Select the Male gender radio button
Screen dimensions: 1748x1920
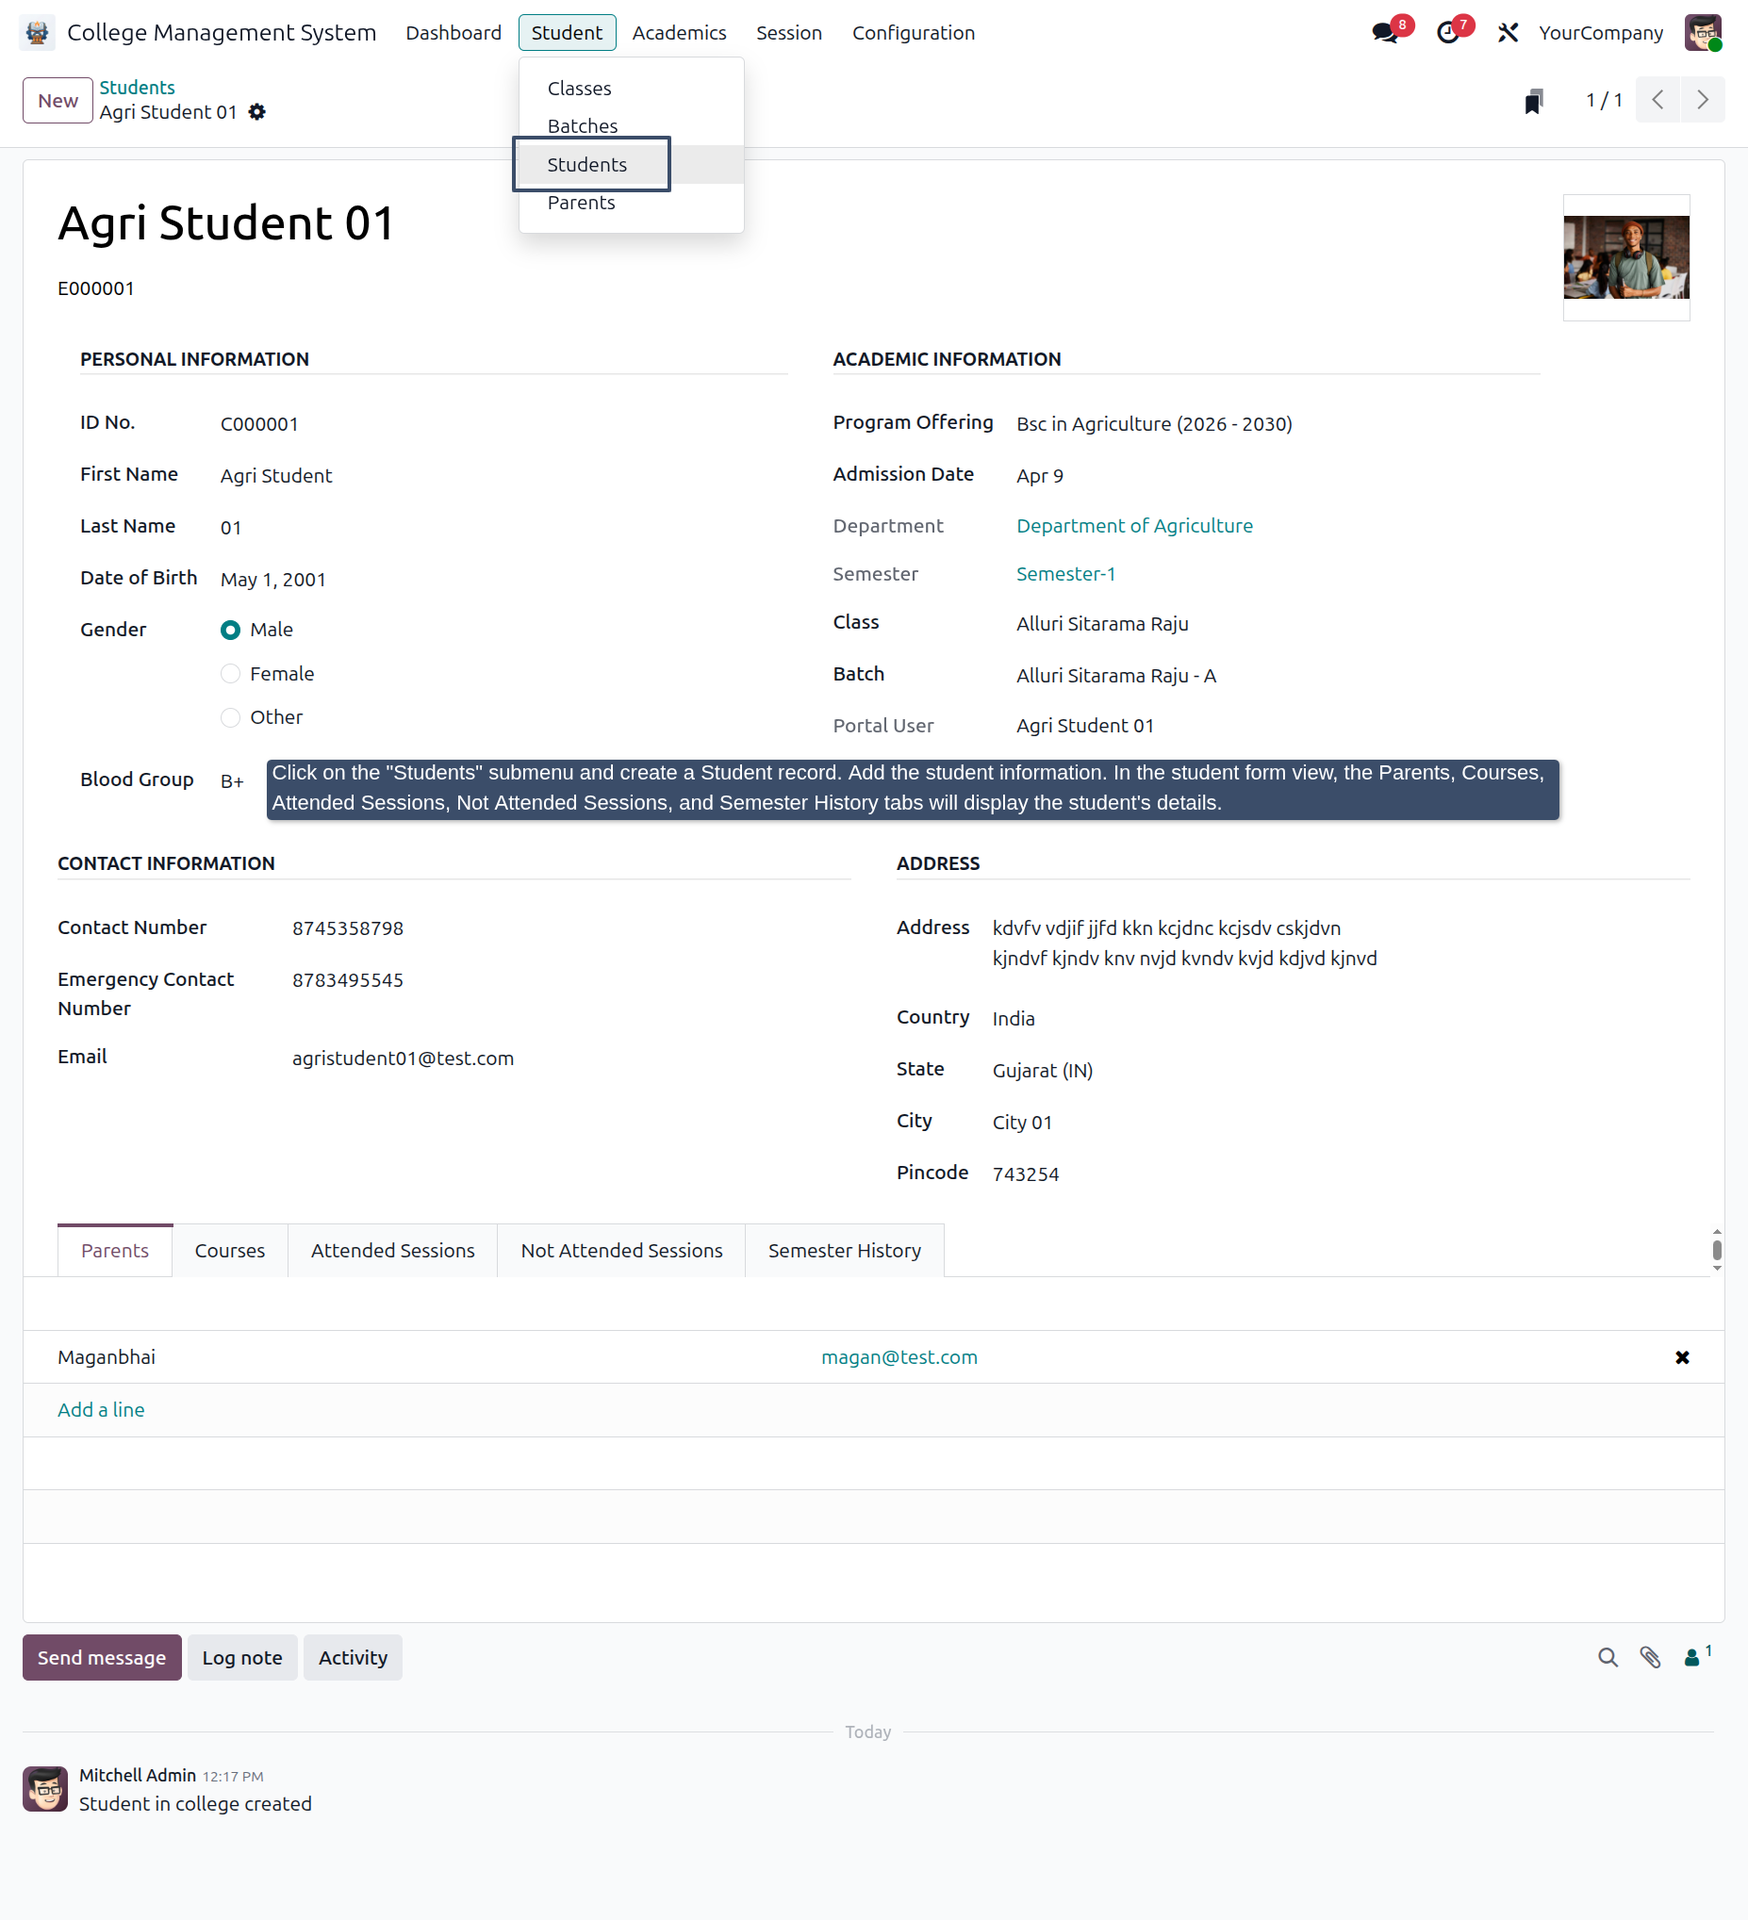[x=230, y=630]
